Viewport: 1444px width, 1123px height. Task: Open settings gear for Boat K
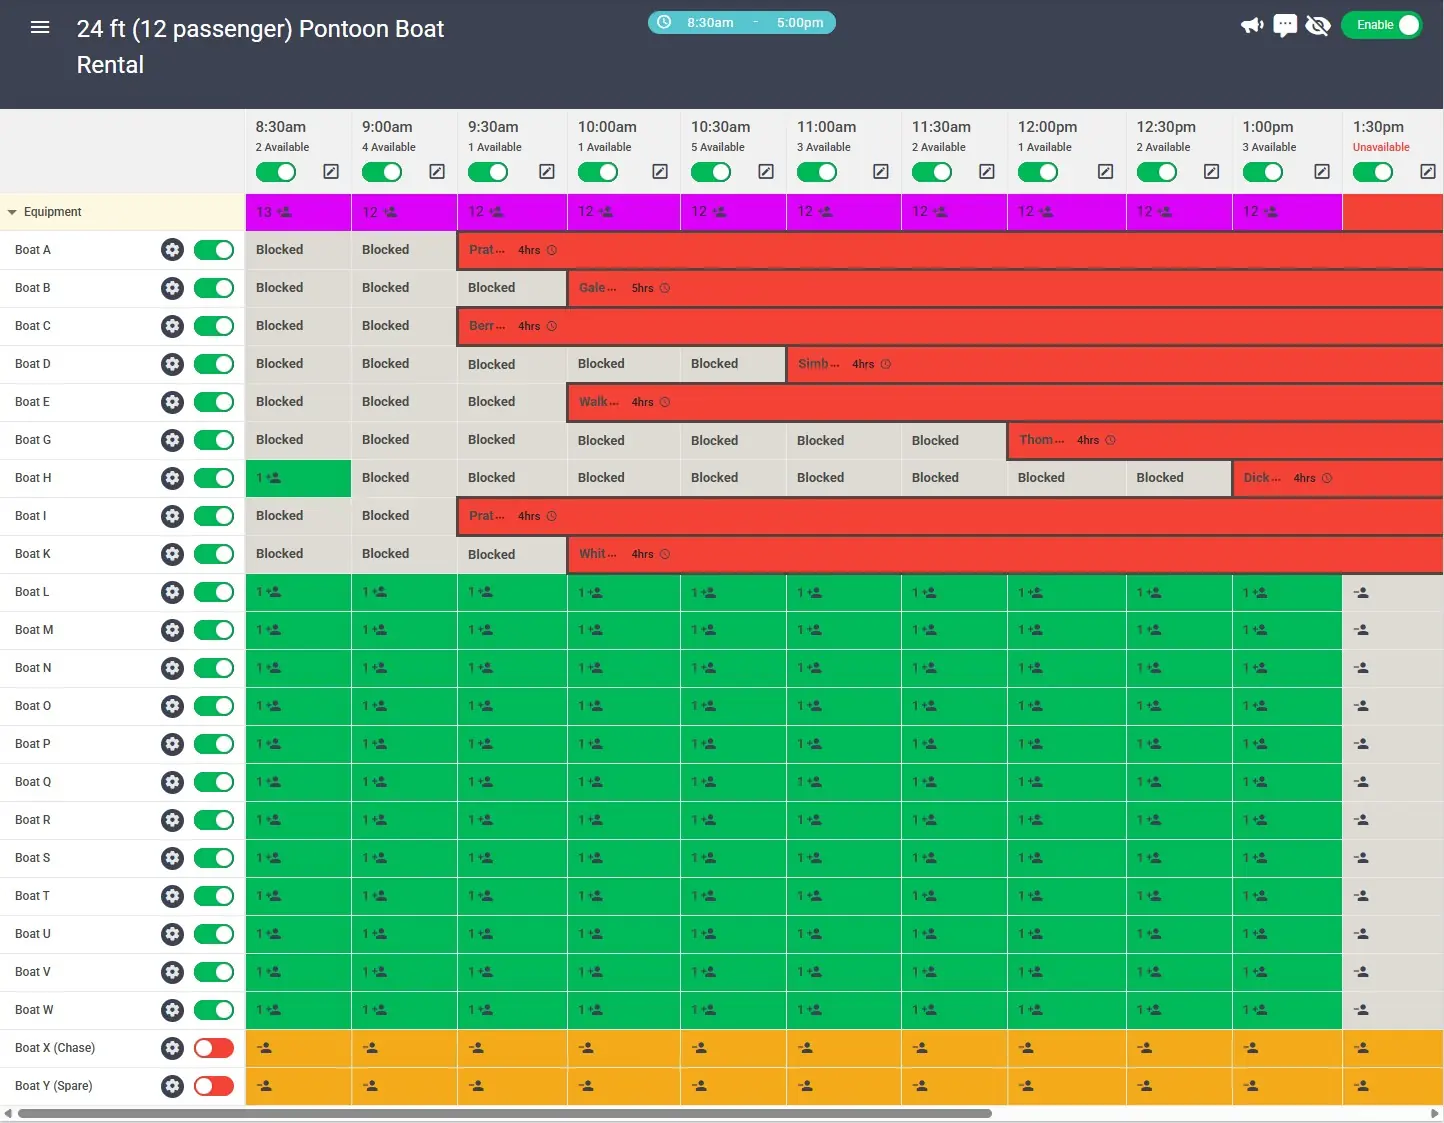click(x=172, y=554)
